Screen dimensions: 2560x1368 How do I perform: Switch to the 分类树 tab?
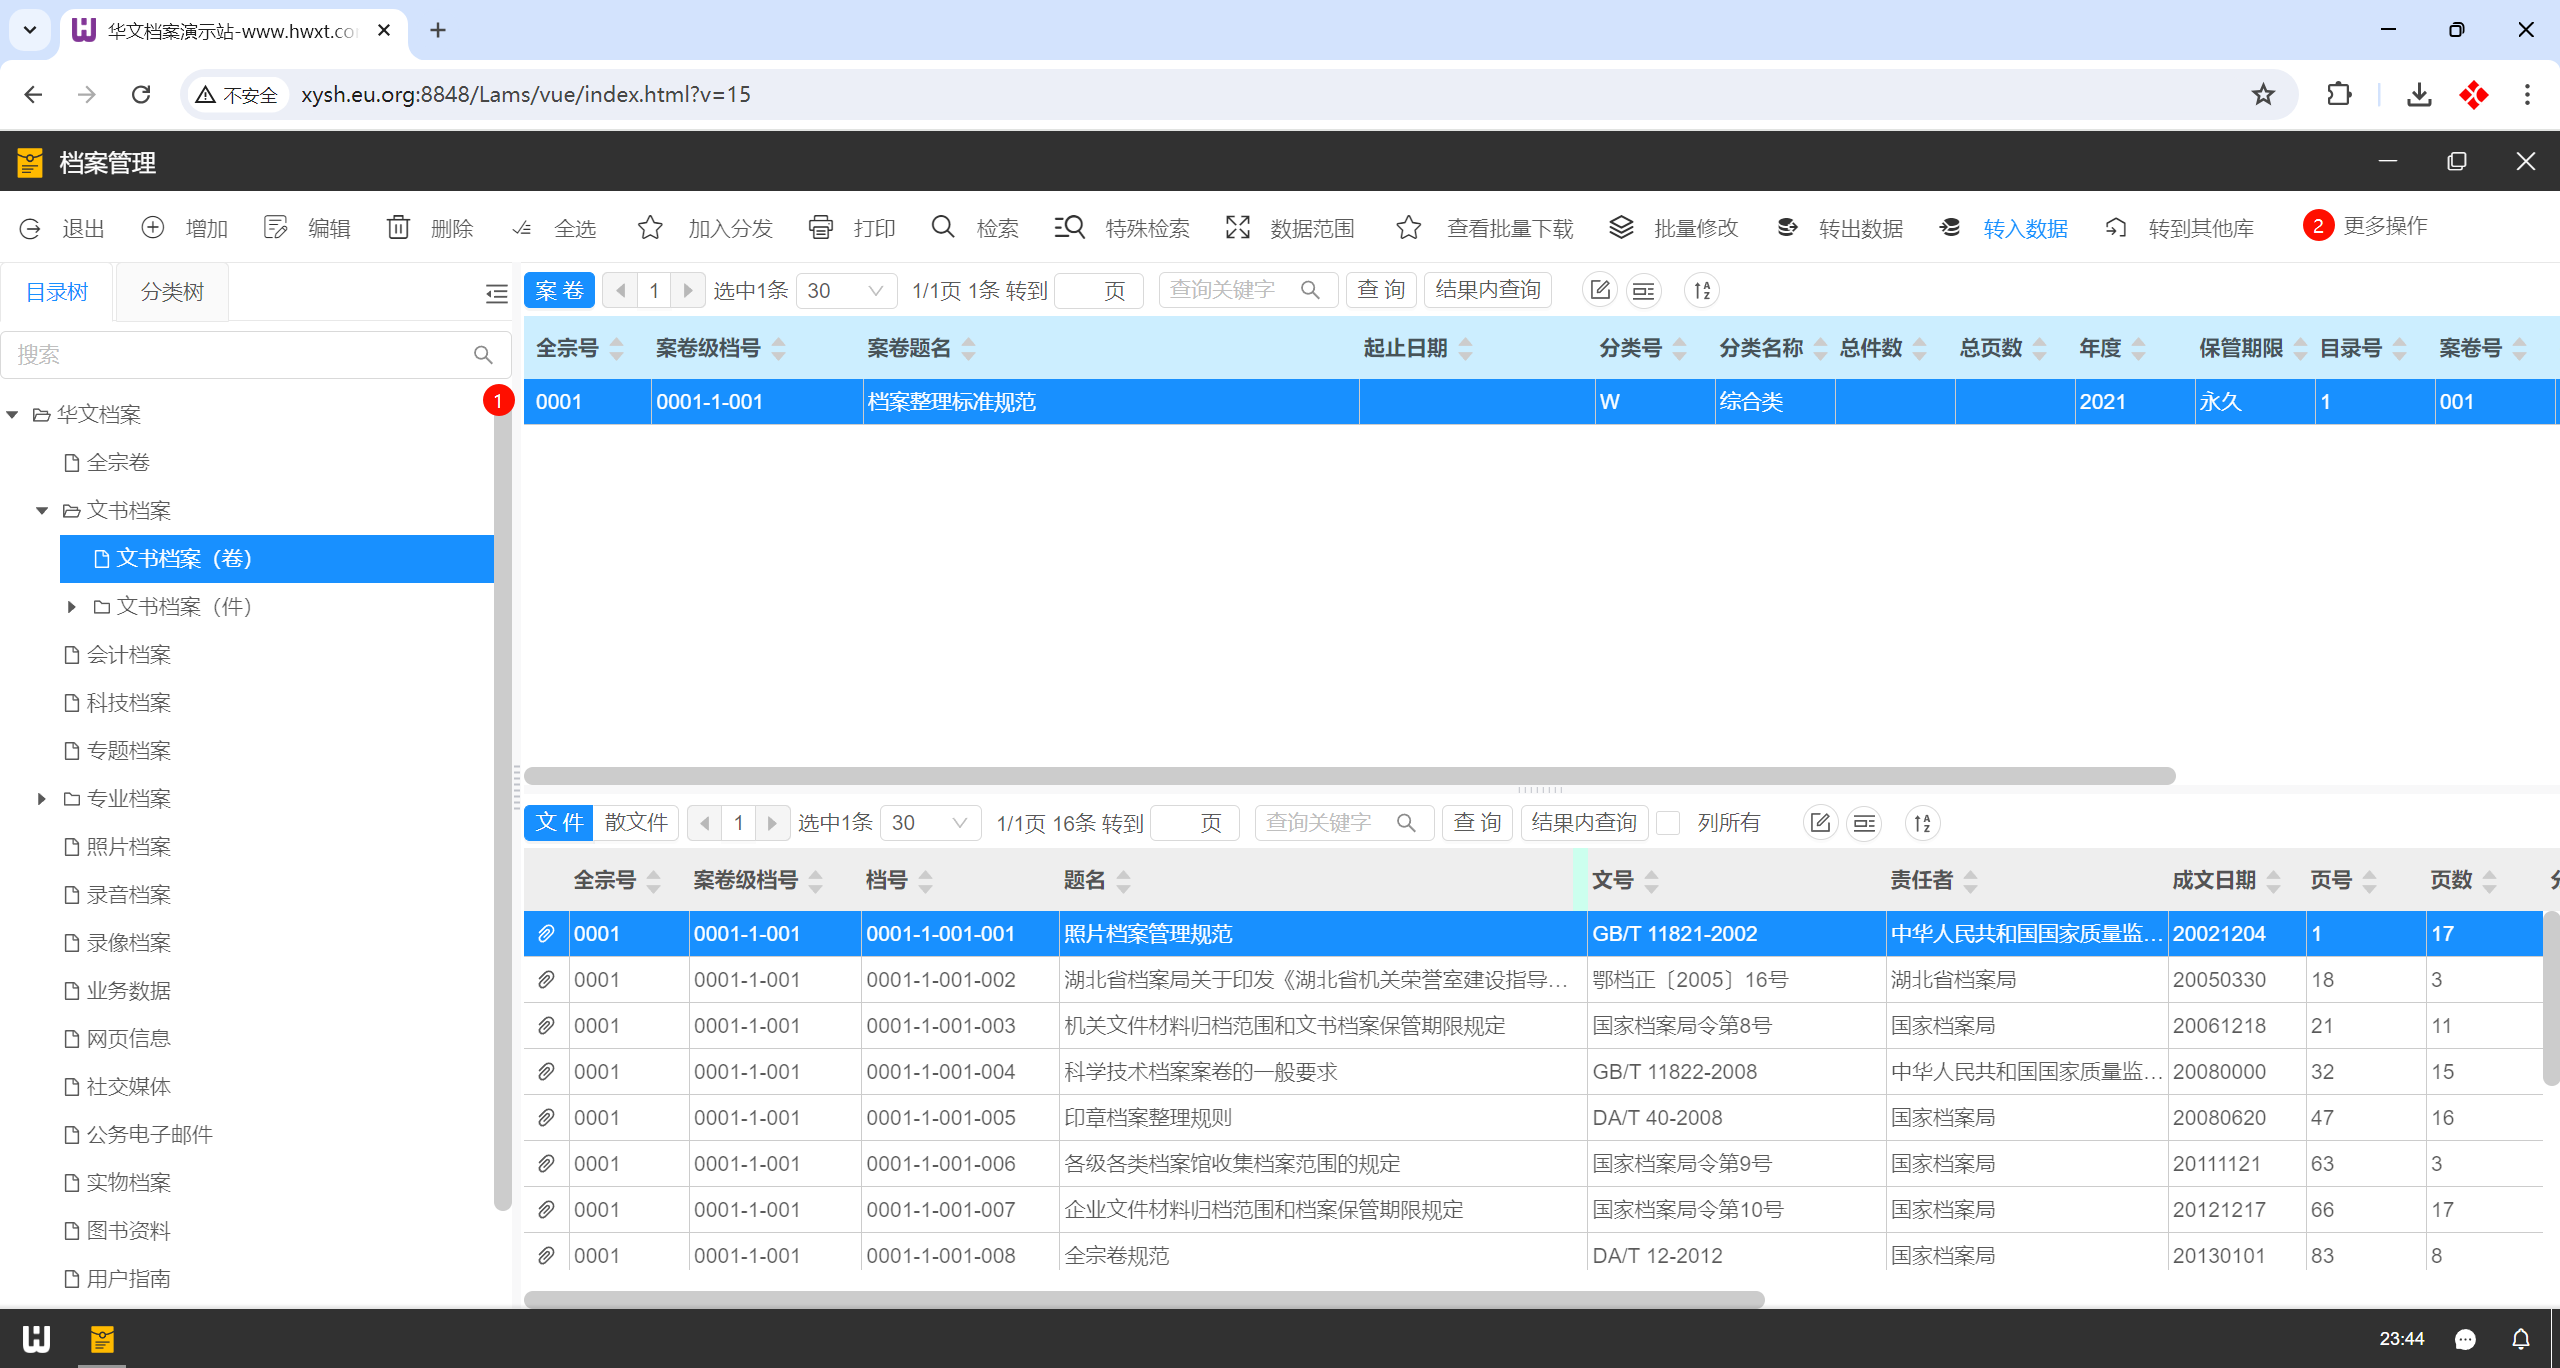pyautogui.click(x=172, y=292)
